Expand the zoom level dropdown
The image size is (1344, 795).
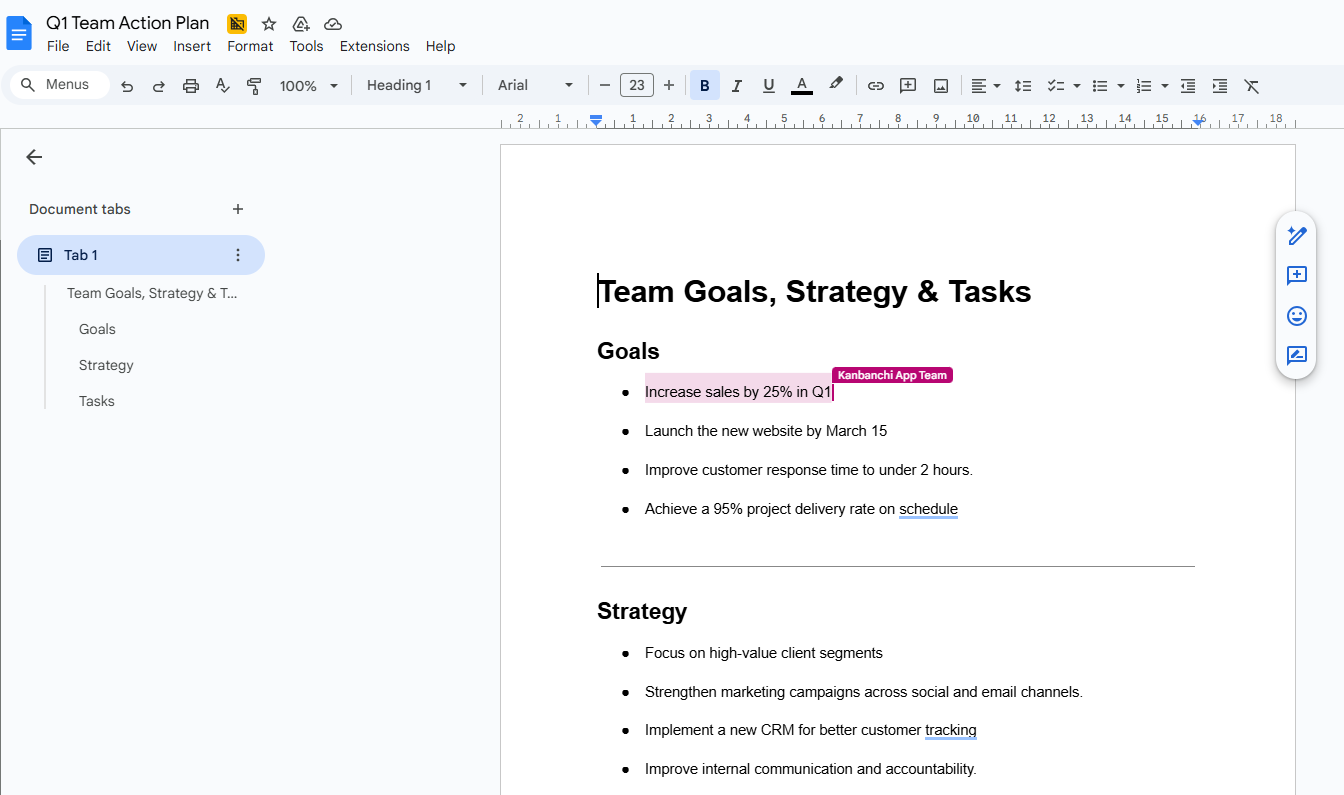[307, 86]
